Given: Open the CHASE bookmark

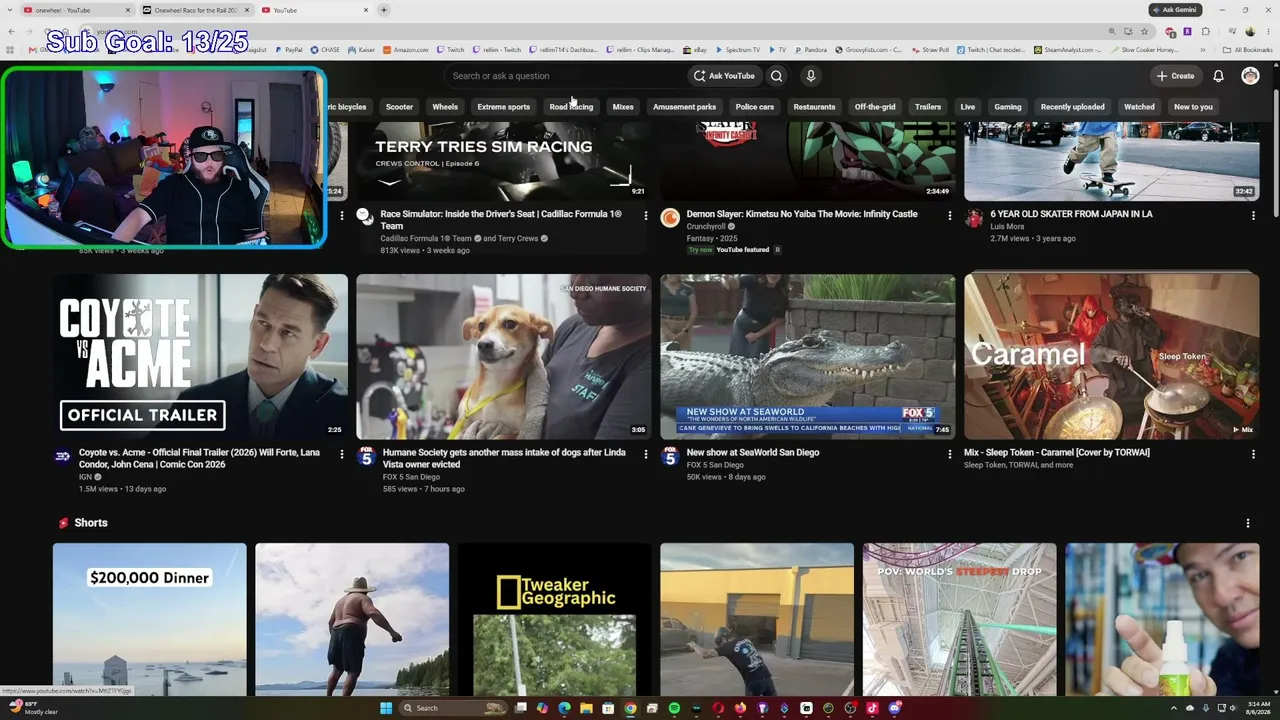Looking at the screenshot, I should point(326,49).
